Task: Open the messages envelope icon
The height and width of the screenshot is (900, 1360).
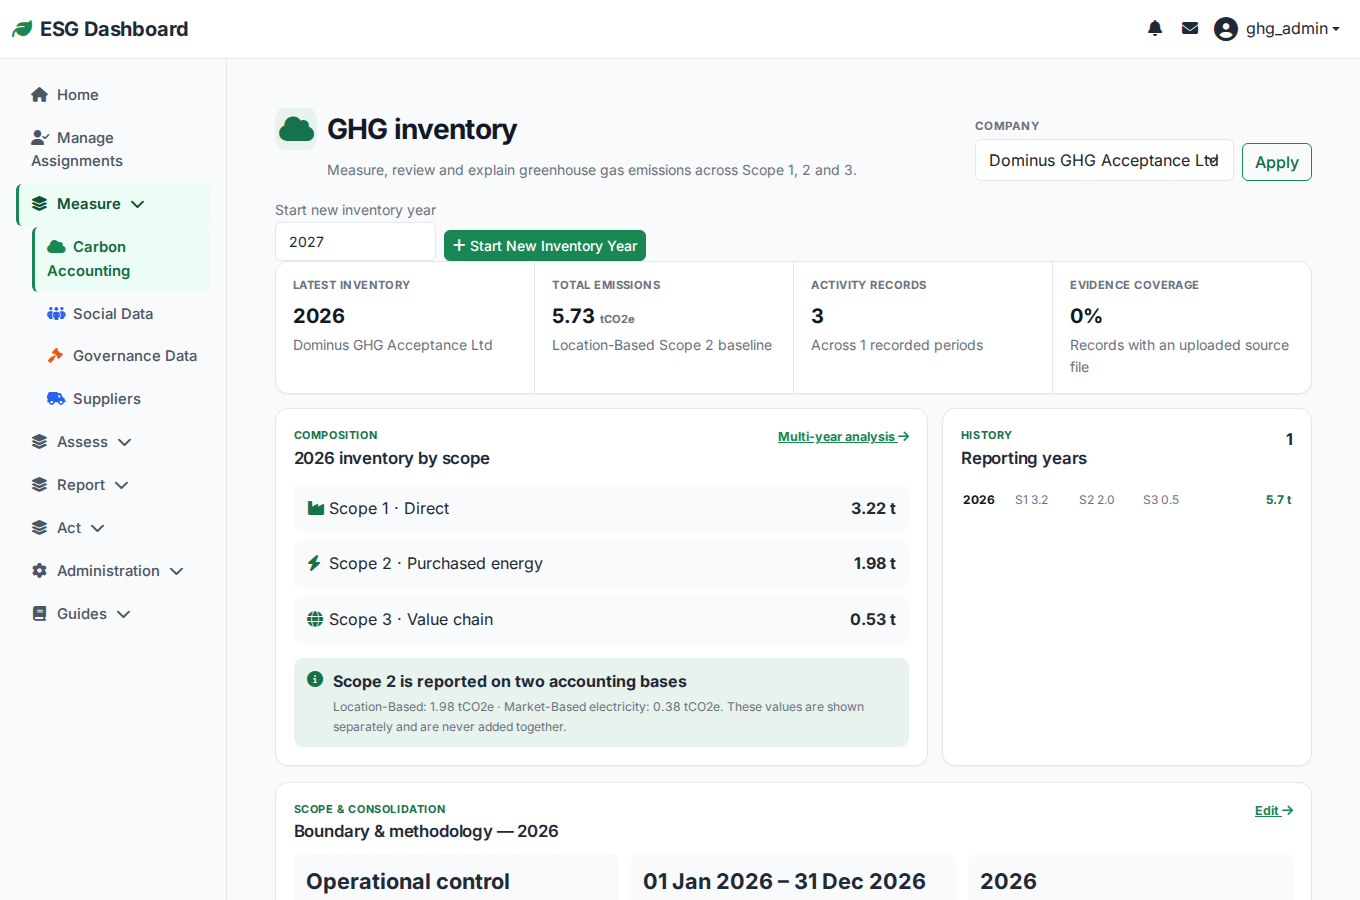Action: coord(1190,28)
